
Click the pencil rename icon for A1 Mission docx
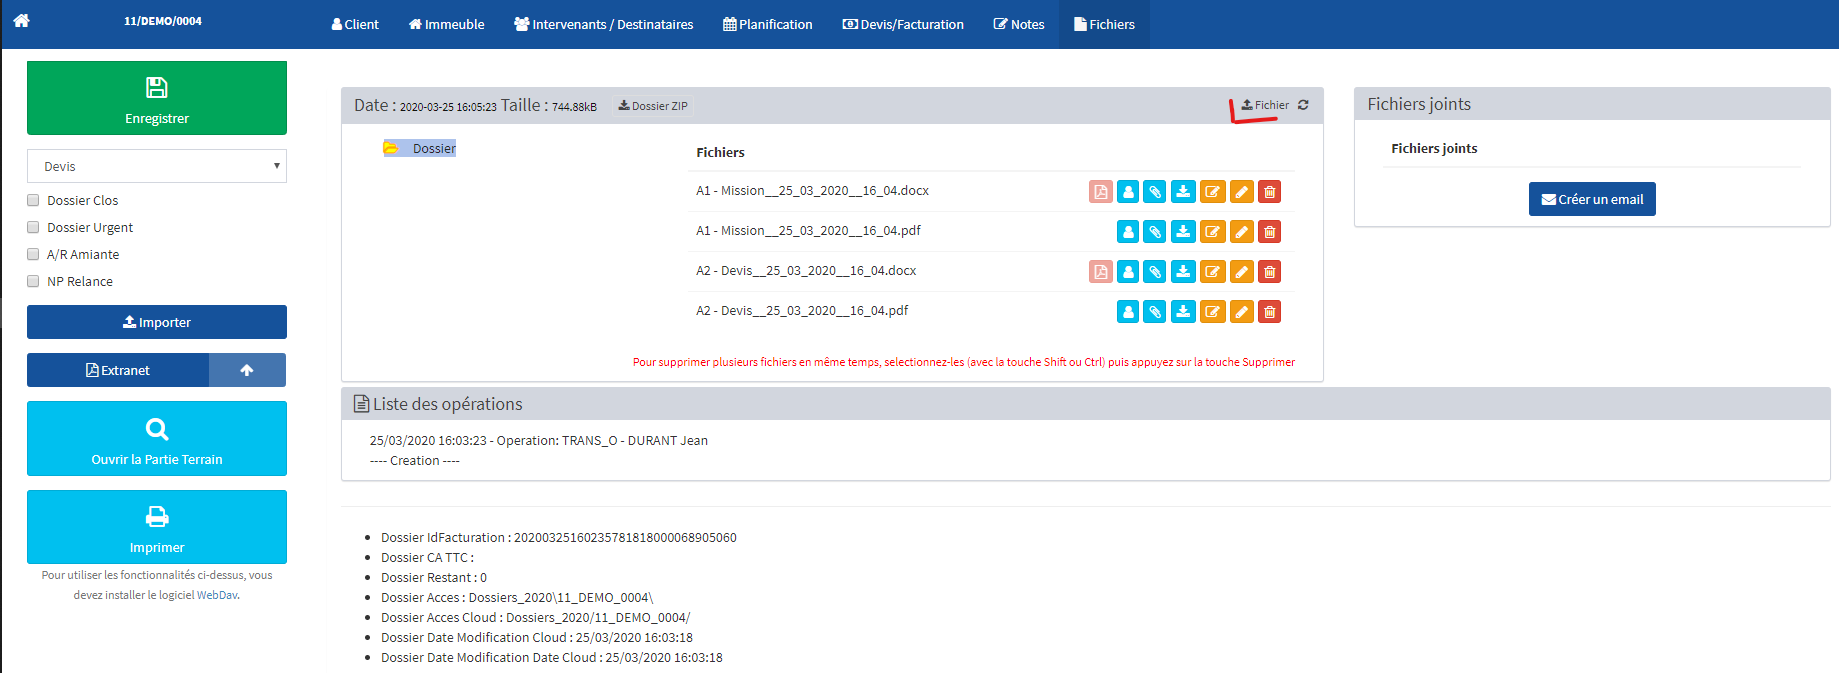click(x=1241, y=192)
